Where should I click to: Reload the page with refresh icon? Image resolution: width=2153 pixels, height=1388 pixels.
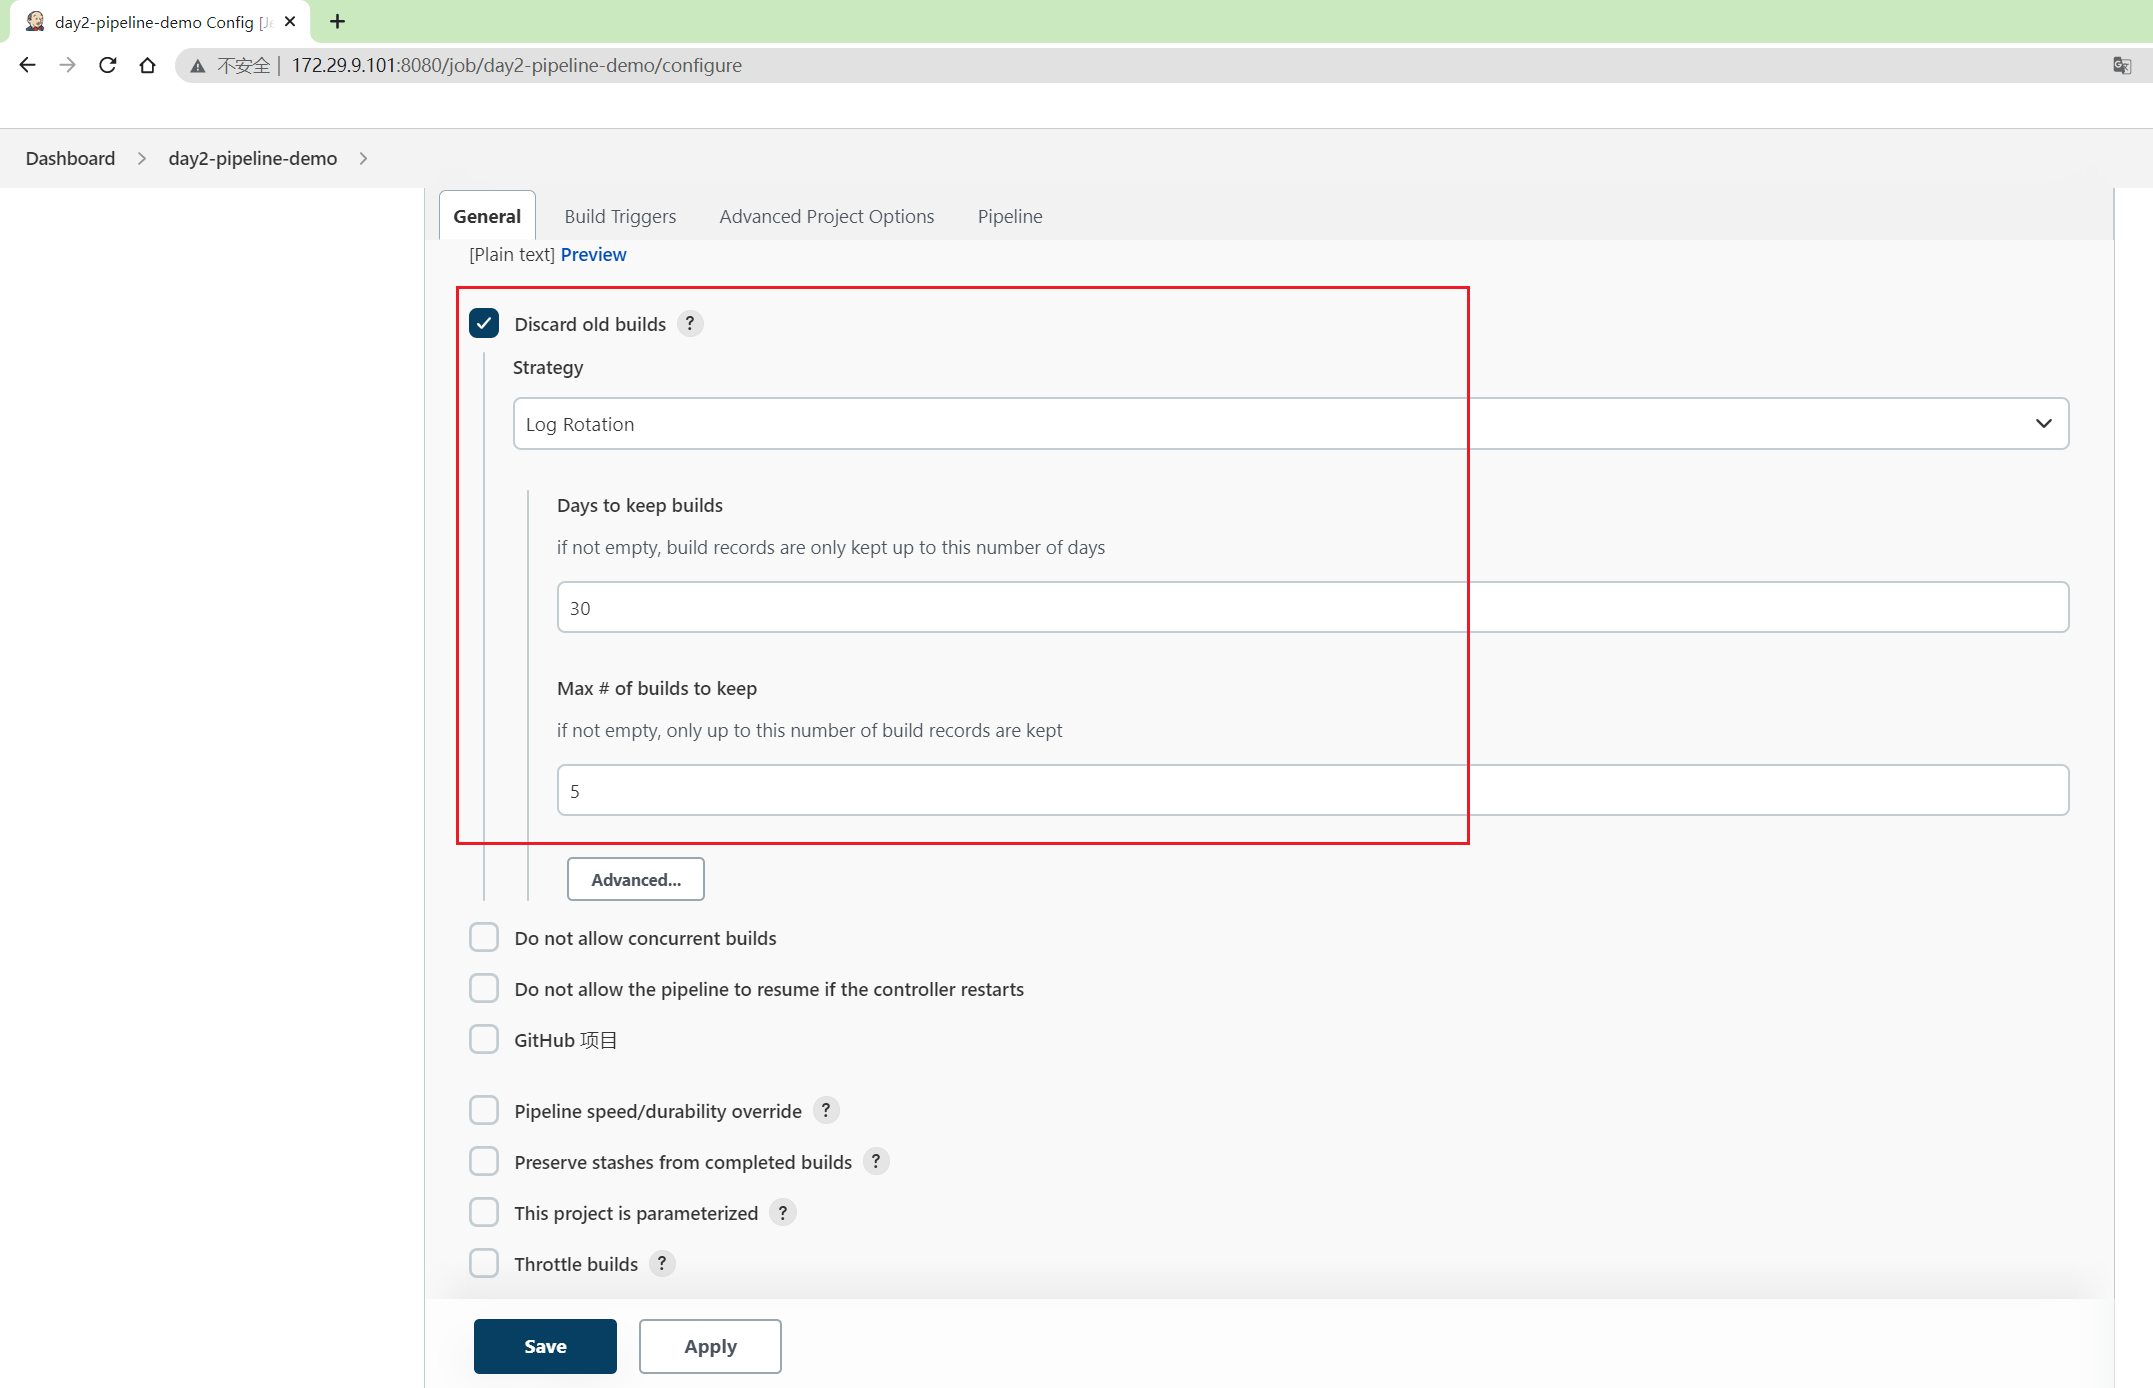tap(107, 65)
